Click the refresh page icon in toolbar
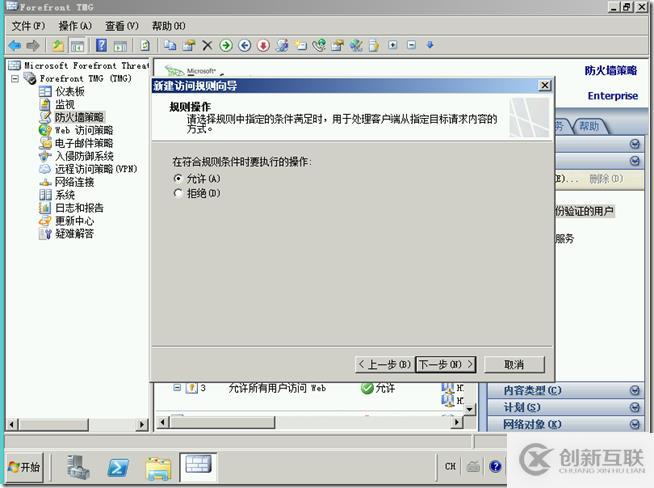654x488 pixels. [145, 45]
